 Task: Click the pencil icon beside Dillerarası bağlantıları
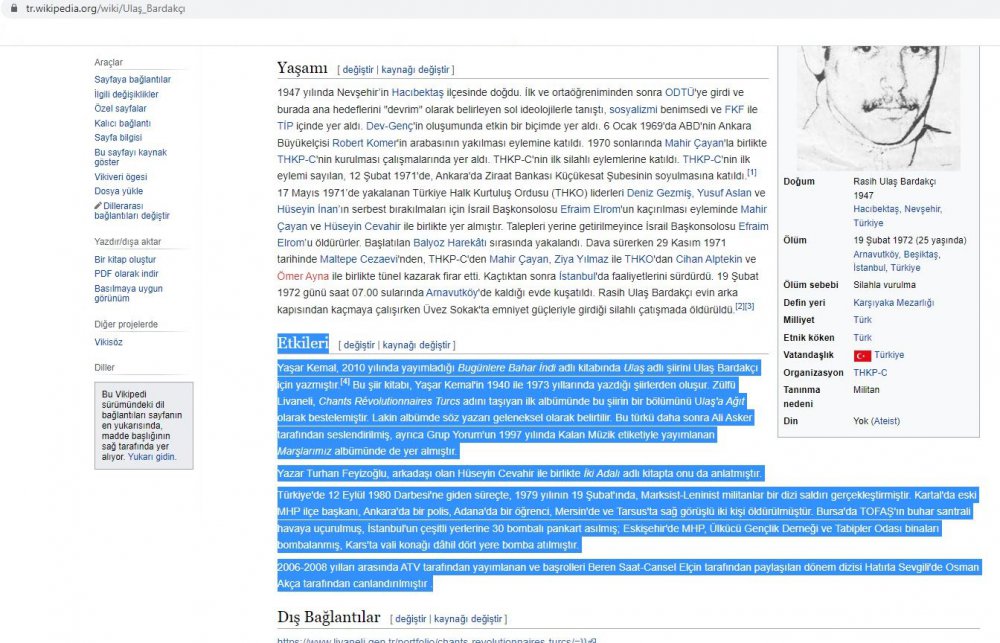(x=98, y=205)
